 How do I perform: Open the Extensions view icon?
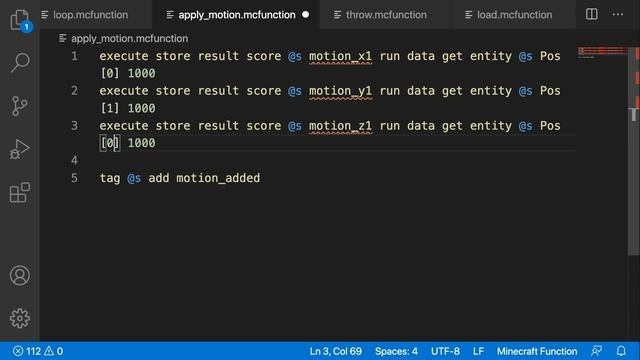tap(20, 193)
